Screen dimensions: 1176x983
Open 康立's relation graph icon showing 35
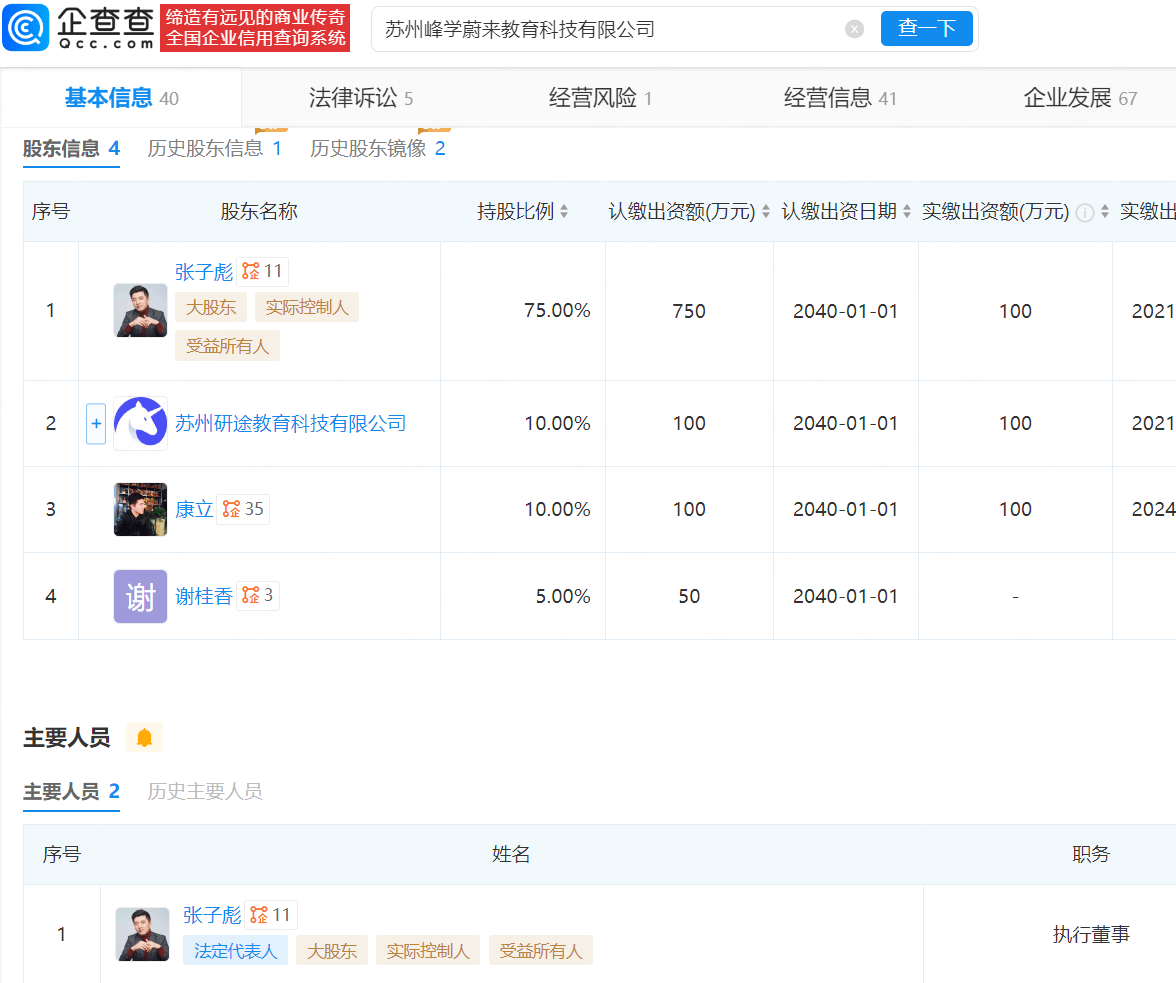(x=243, y=508)
